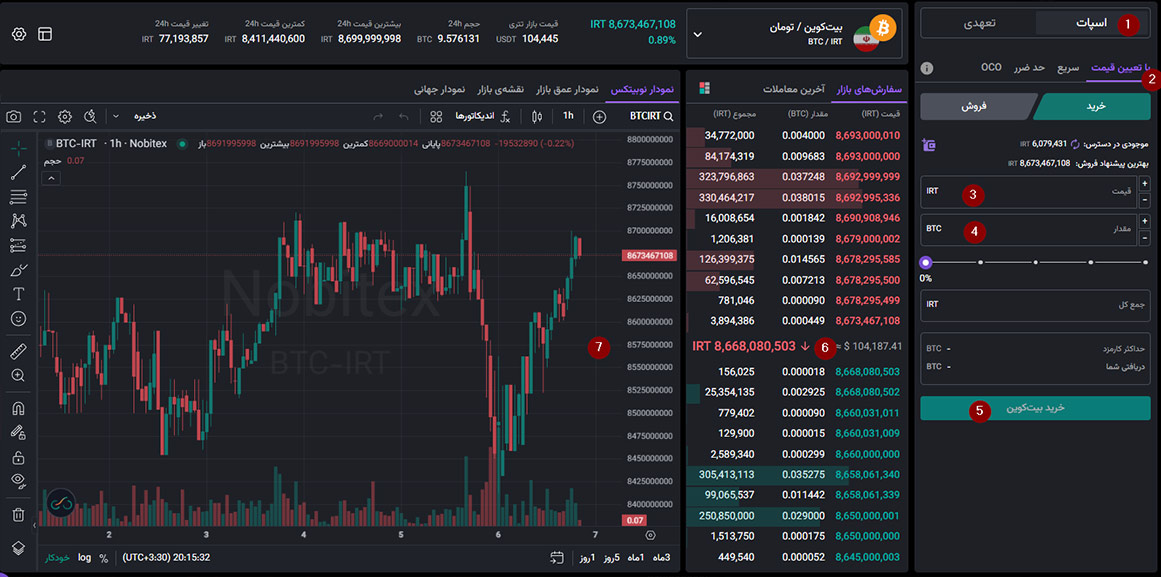Click the TradingView logo on the chart
The height and width of the screenshot is (577, 1161).
[61, 503]
